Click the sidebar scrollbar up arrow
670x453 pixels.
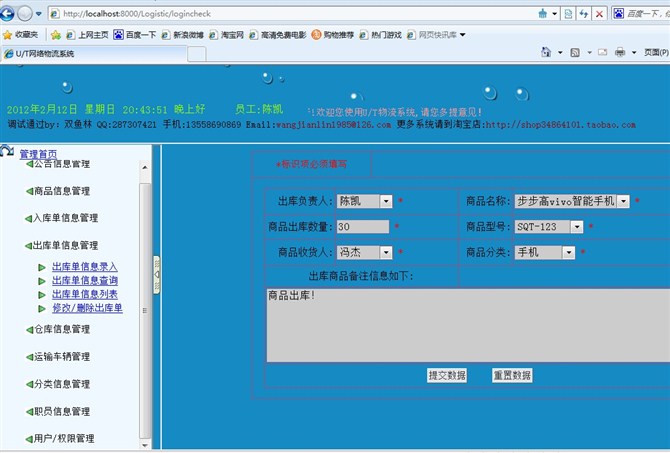tap(145, 167)
